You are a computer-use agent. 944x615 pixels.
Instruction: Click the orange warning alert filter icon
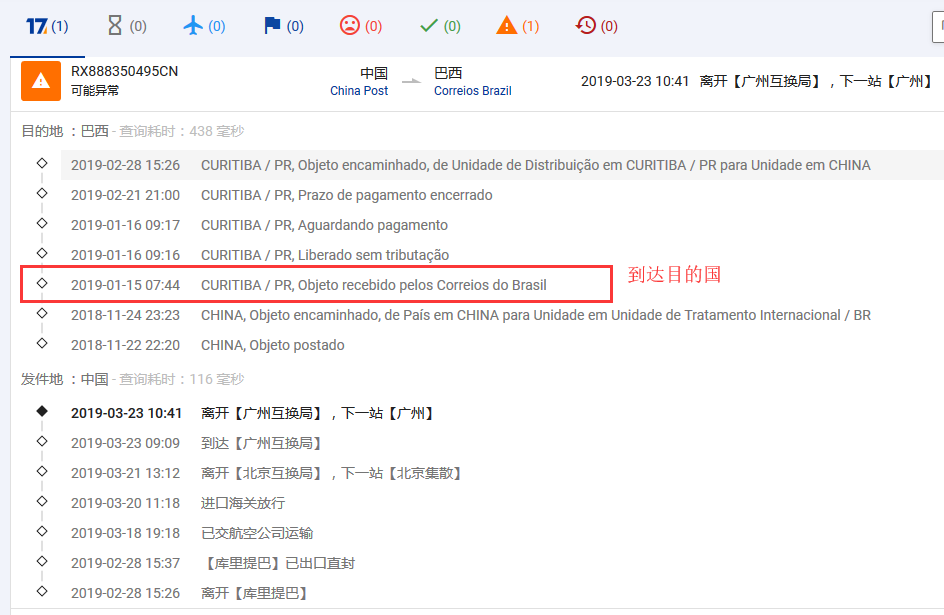507,26
